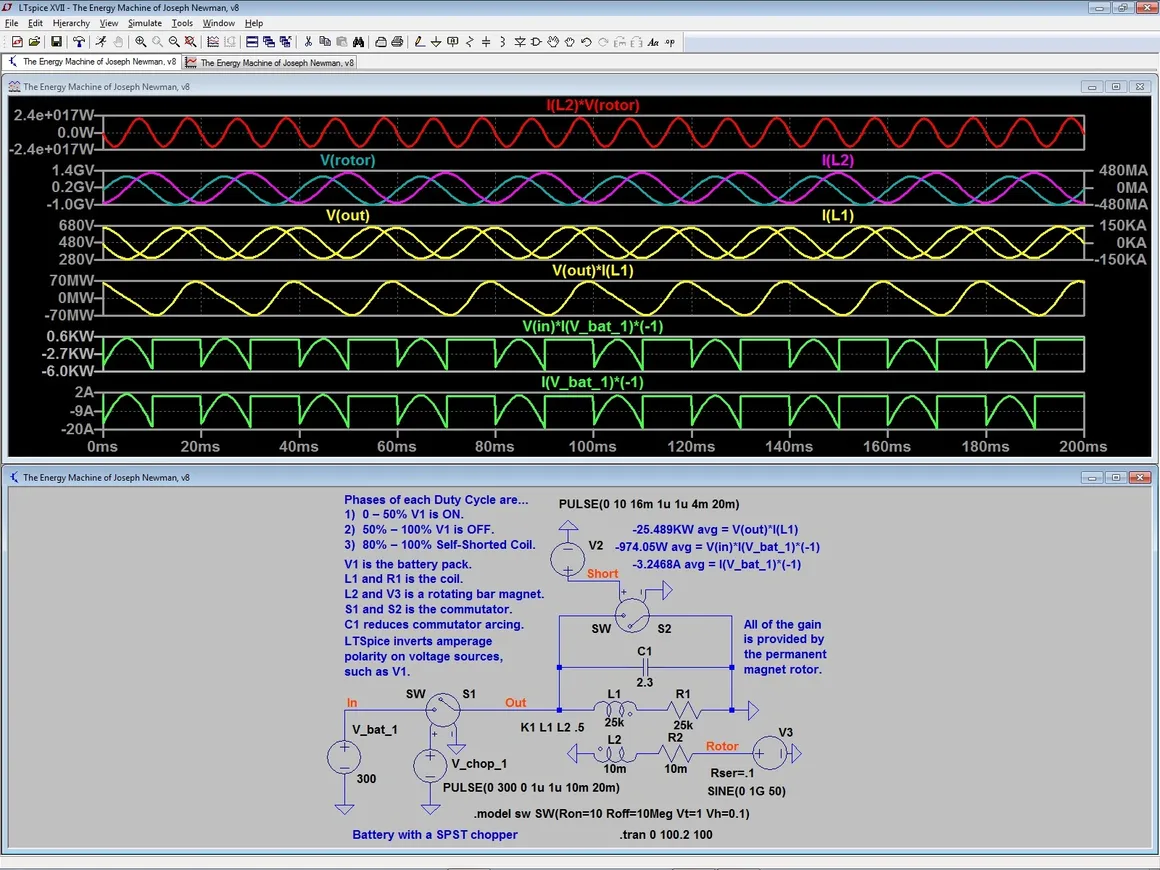The height and width of the screenshot is (870, 1160).
Task: Click the capacitor C1 in the schematic
Action: click(x=645, y=666)
